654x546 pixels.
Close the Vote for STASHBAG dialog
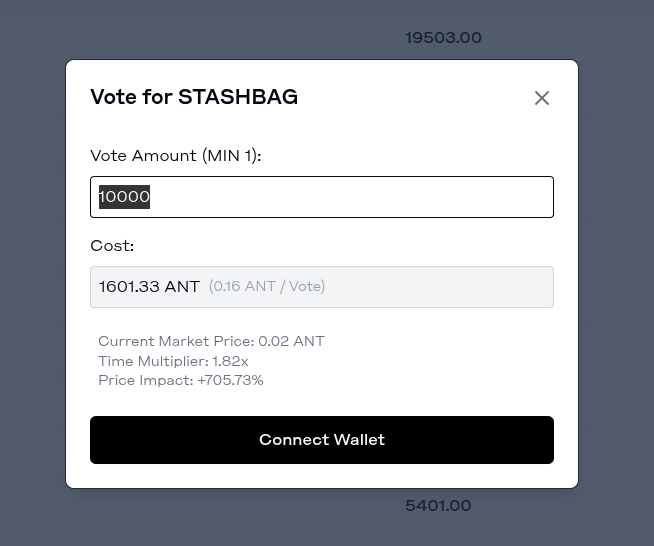point(542,98)
